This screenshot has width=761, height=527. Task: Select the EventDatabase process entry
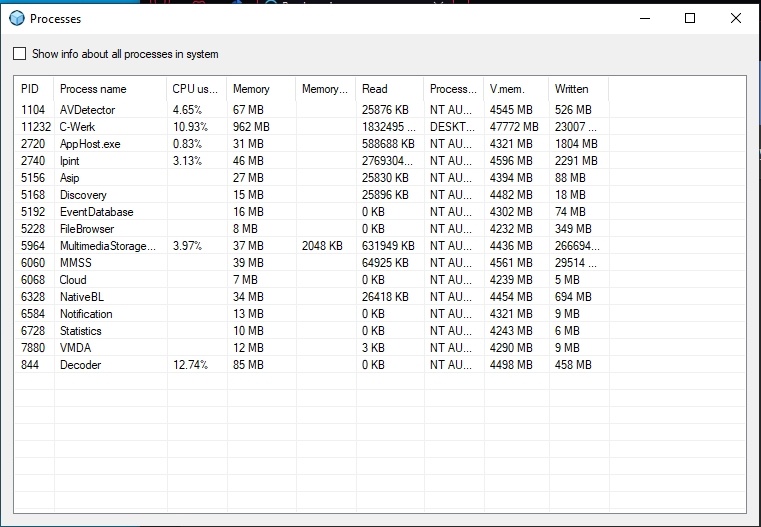tap(96, 212)
